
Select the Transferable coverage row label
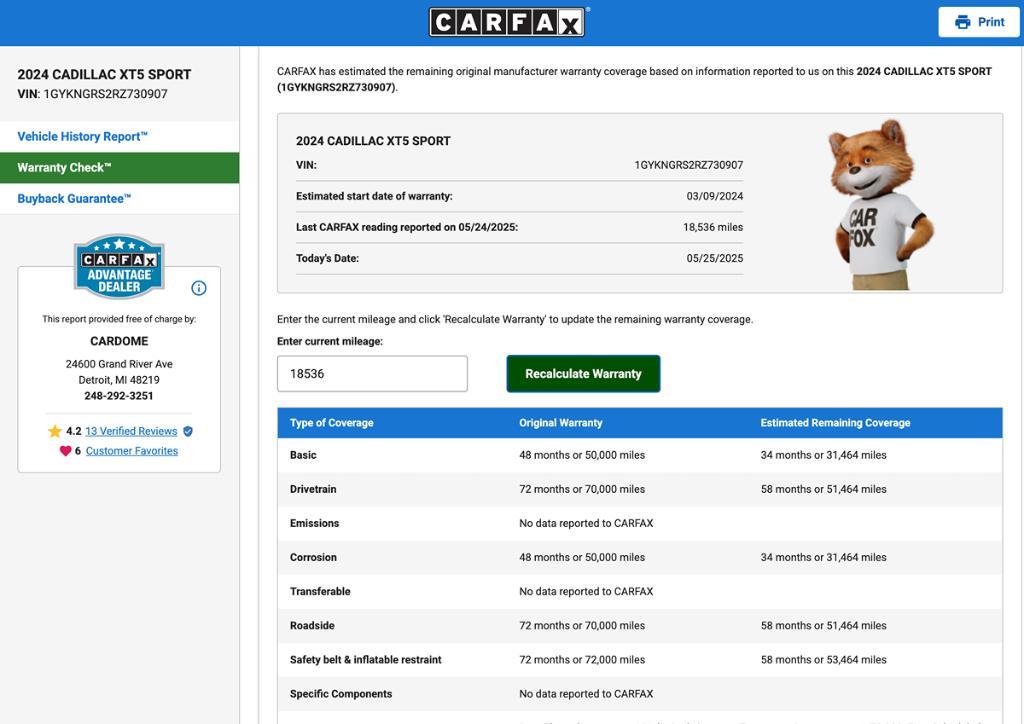pyautogui.click(x=320, y=591)
